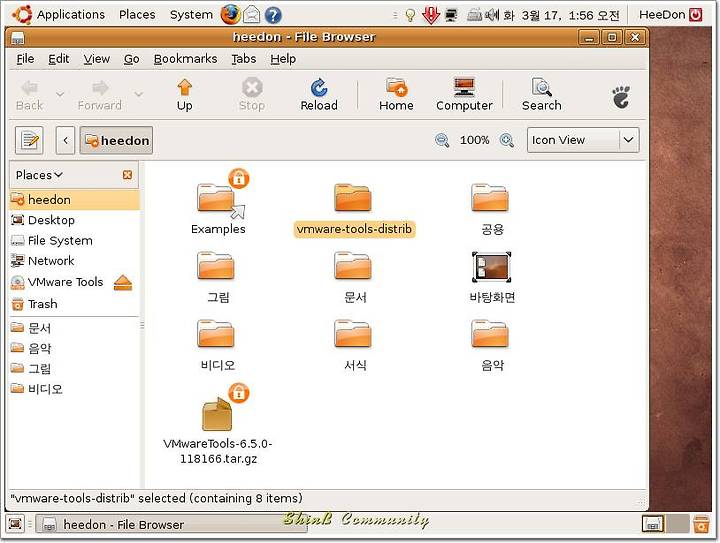Open the 문서 bookmark in sidebar
Image resolution: width=720 pixels, height=543 pixels.
[x=74, y=328]
